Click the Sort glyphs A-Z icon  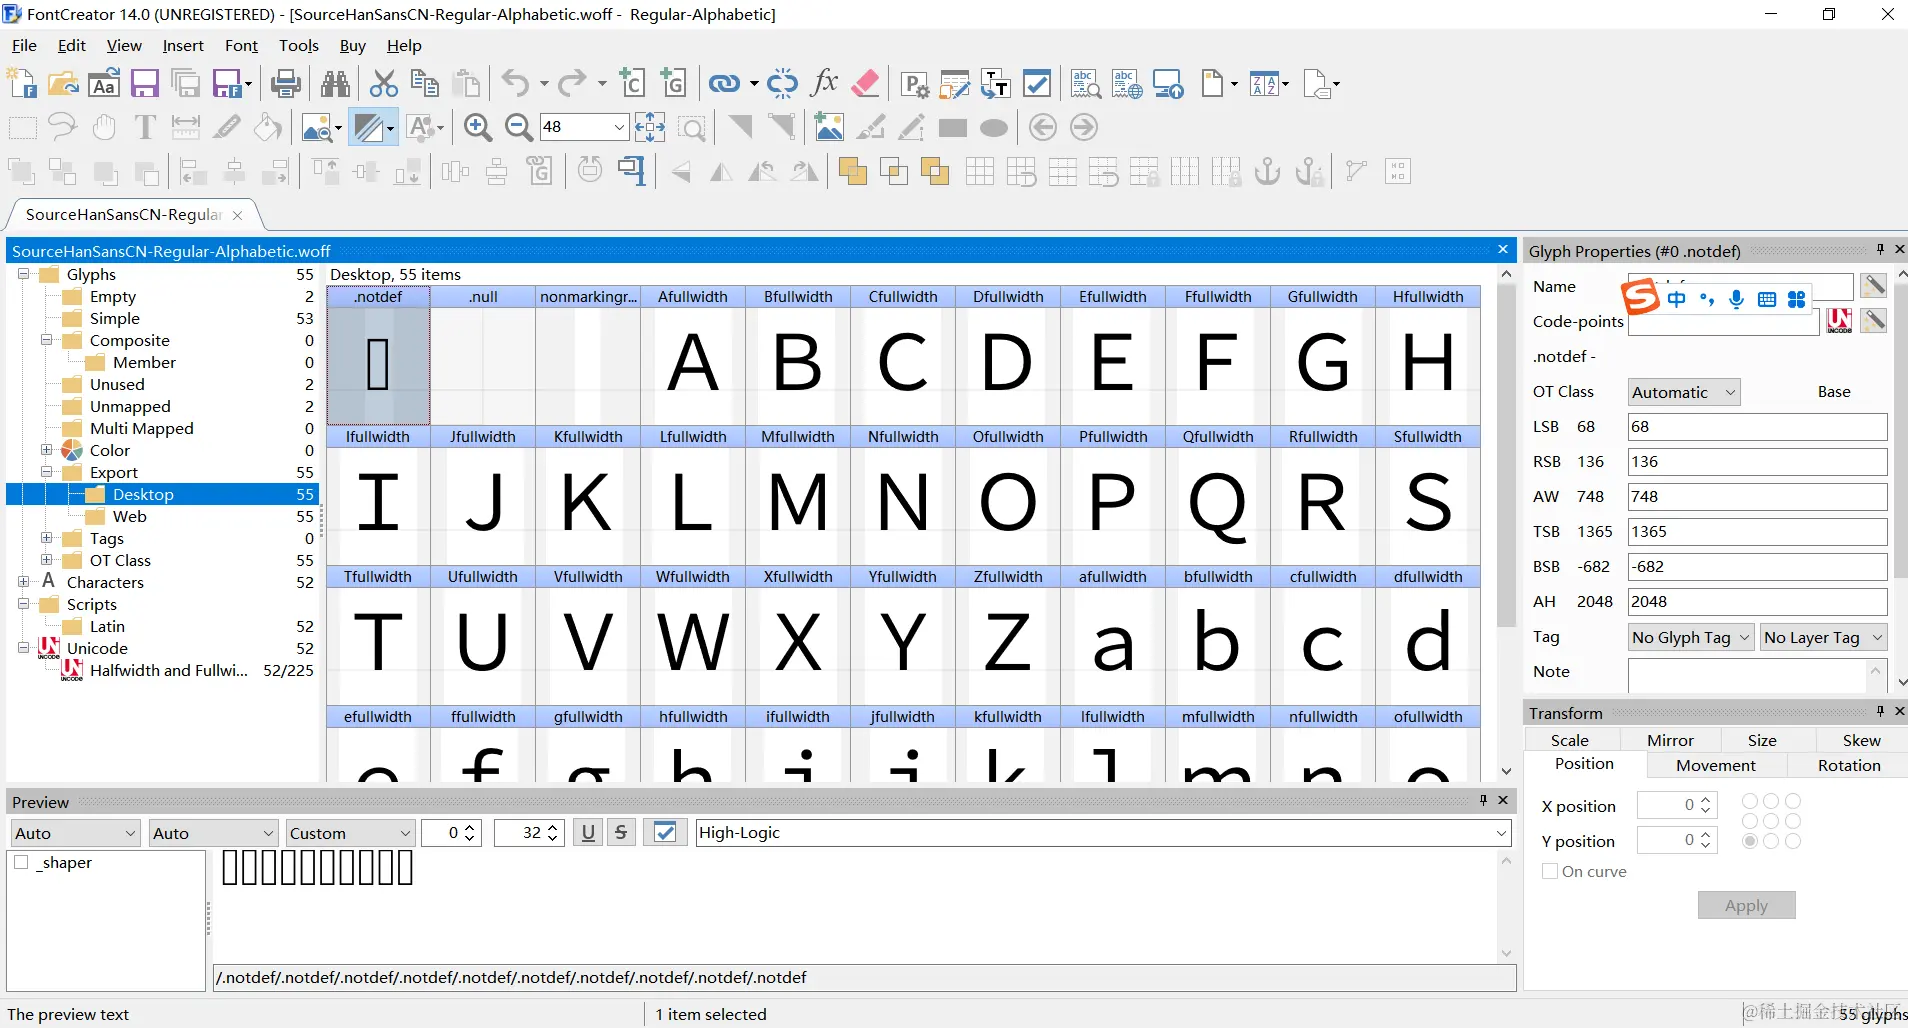click(x=1264, y=83)
